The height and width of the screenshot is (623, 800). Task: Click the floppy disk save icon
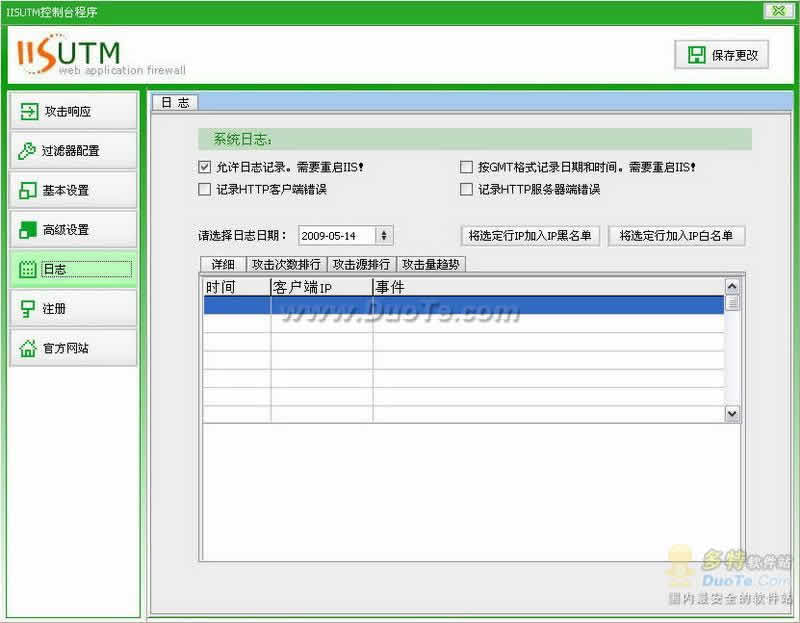click(x=696, y=55)
